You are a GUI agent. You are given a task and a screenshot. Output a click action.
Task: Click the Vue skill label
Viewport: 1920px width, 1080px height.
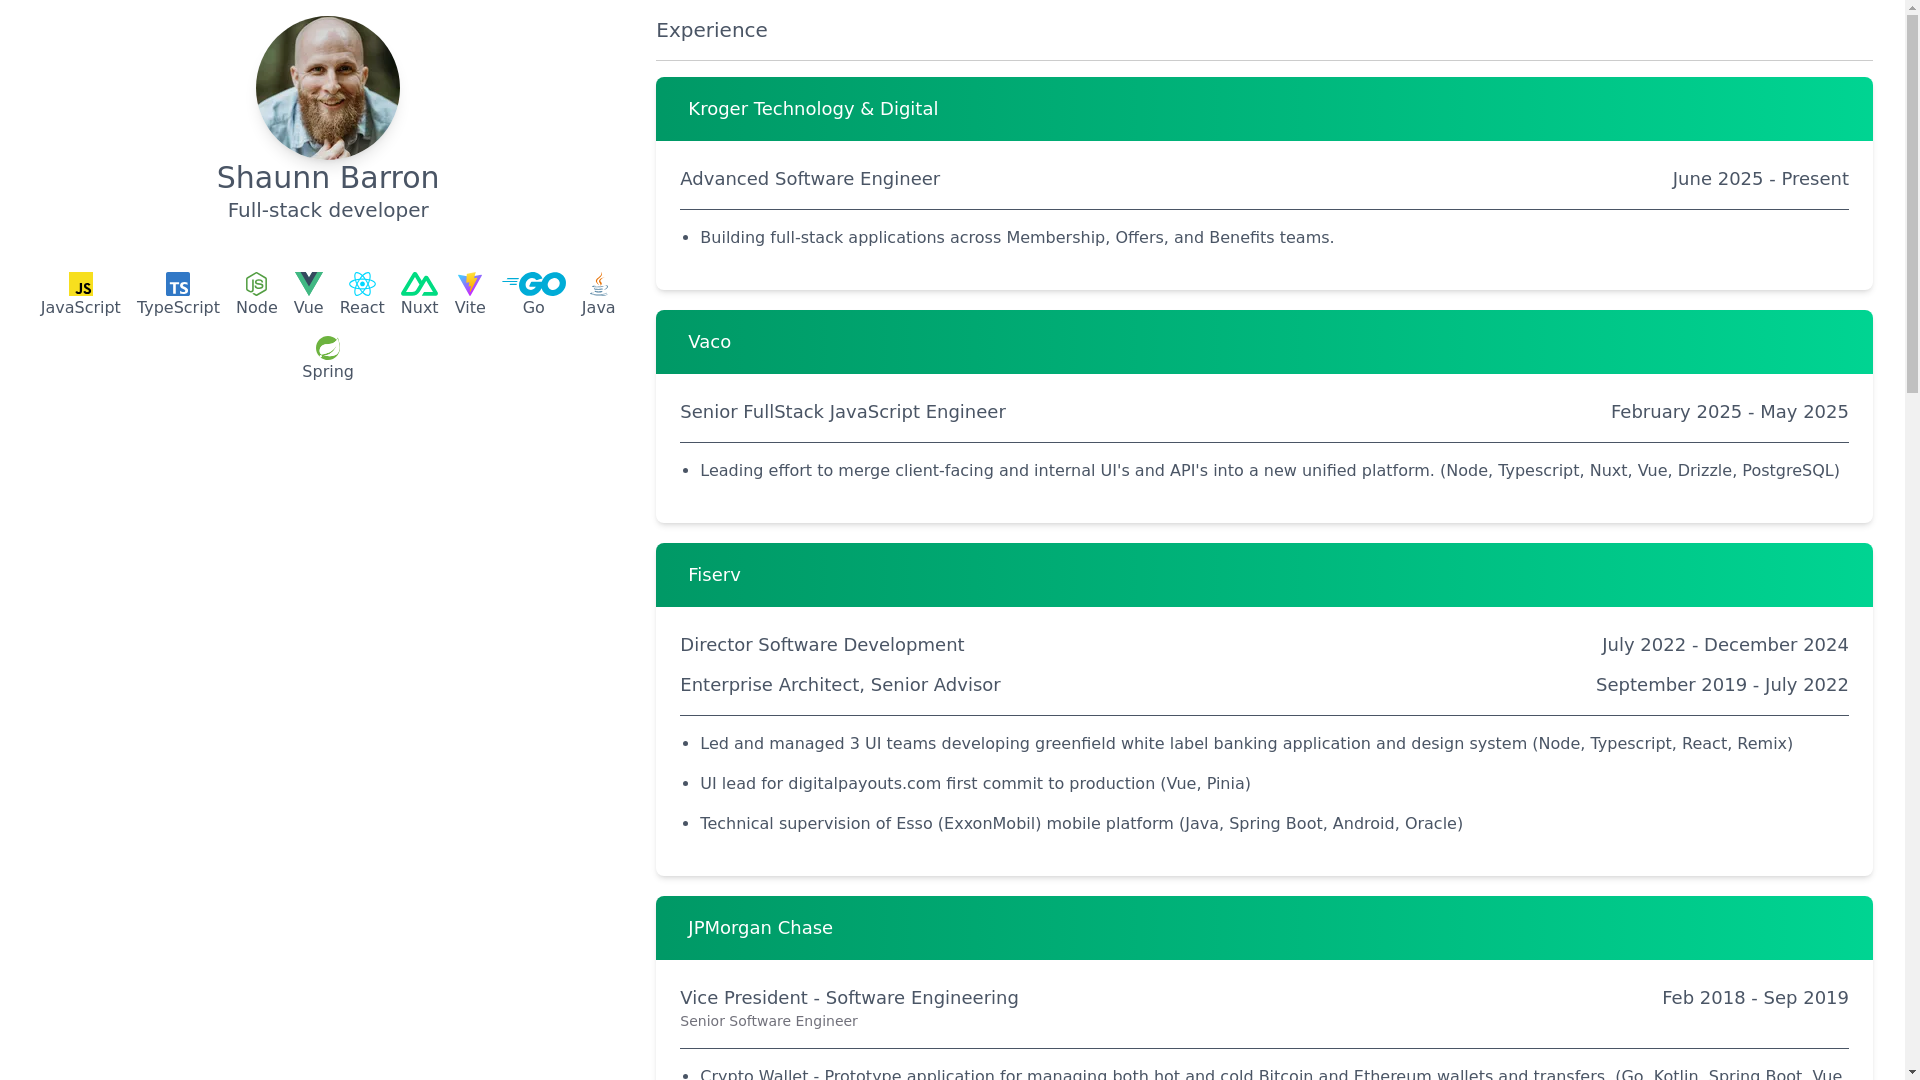click(309, 308)
